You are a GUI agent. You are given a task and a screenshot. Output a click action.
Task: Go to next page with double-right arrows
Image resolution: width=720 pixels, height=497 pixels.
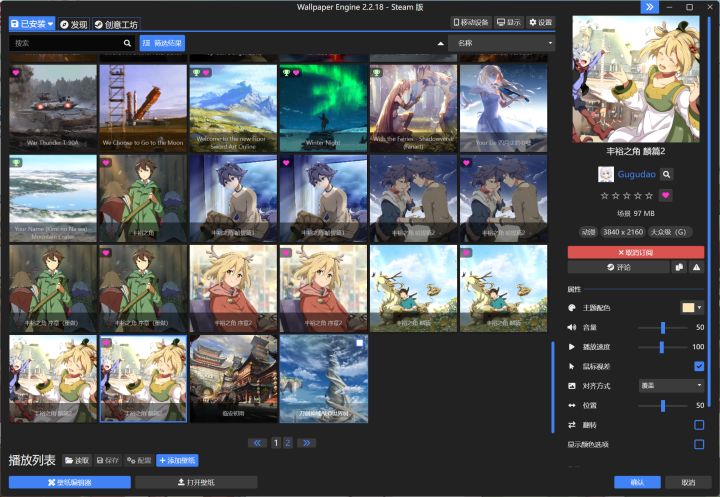(x=306, y=442)
